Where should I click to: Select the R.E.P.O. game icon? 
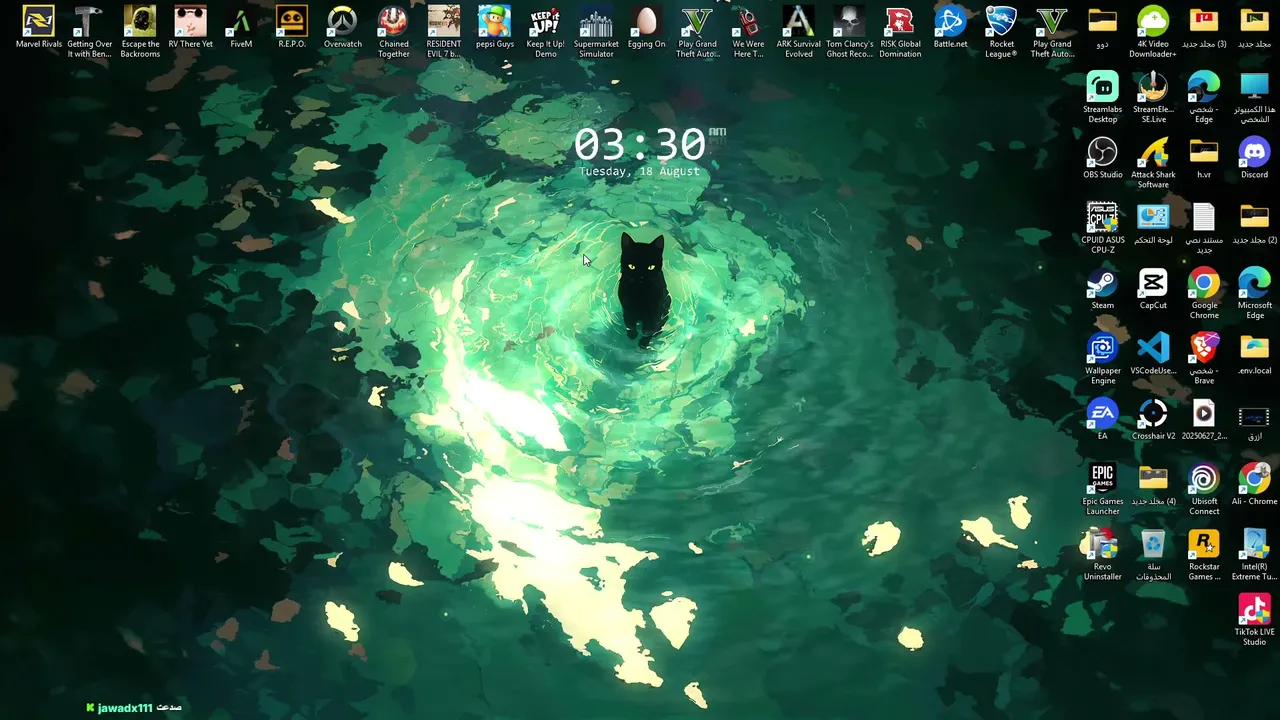[292, 28]
